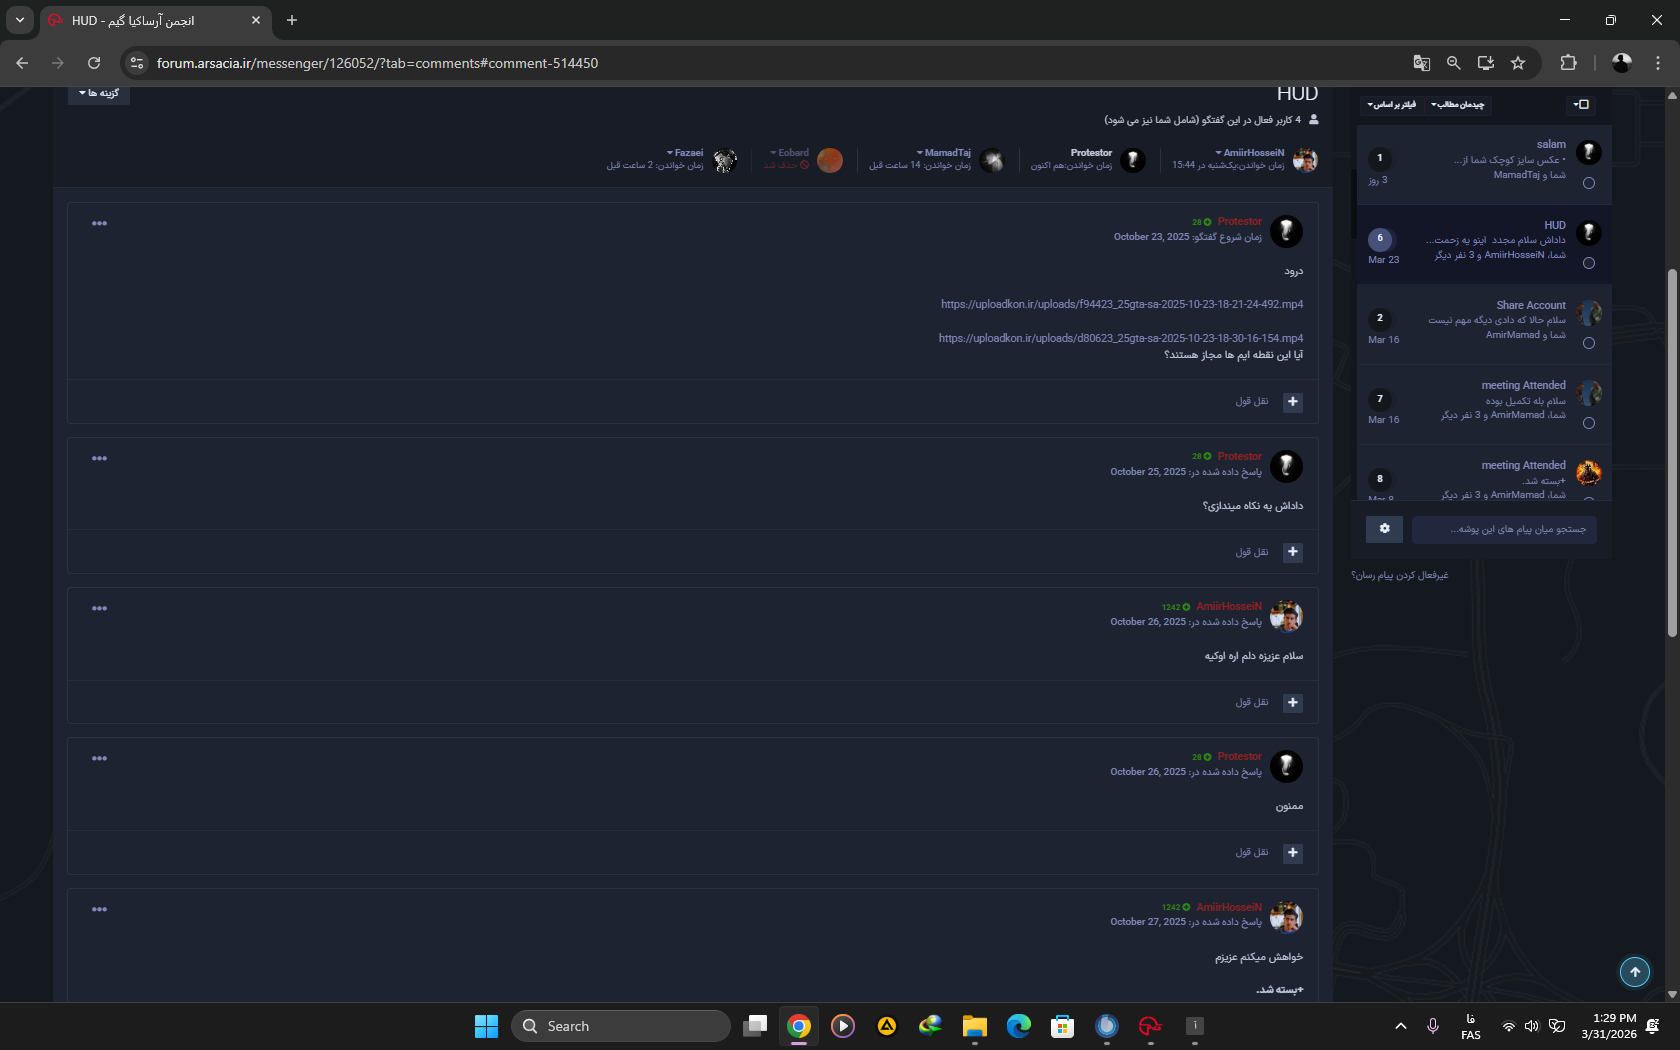Select the HUD browser tab

coord(155,20)
